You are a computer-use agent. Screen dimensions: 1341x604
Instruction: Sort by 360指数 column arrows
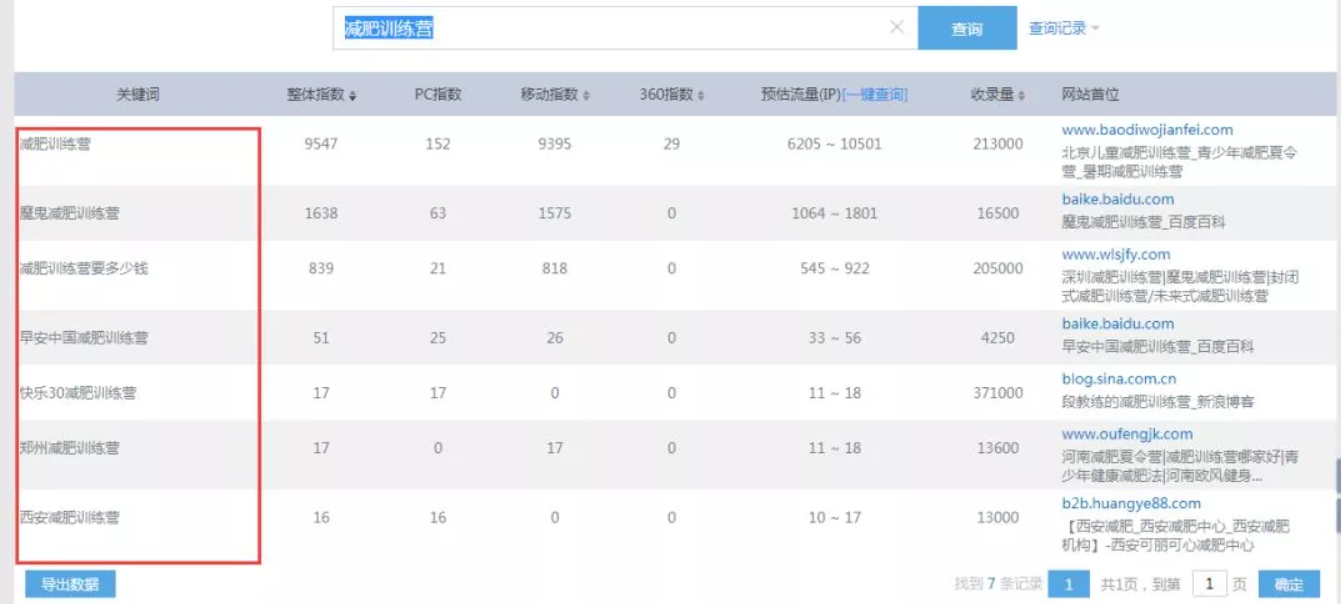[701, 96]
